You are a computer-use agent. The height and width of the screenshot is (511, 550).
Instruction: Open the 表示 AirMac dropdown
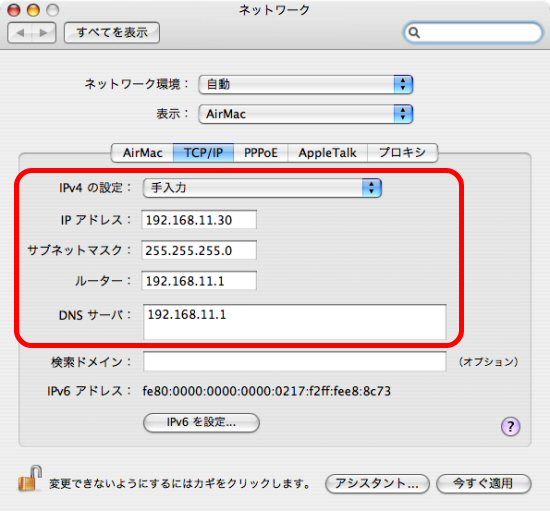[306, 114]
